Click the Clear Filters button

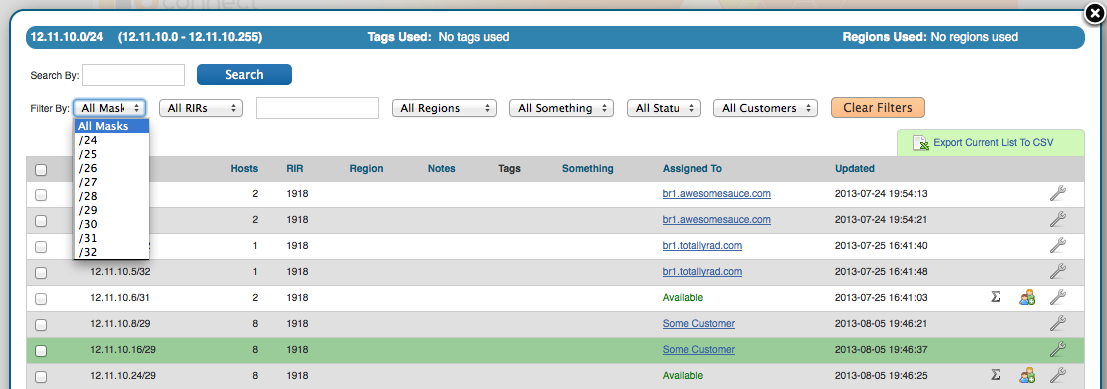point(878,107)
